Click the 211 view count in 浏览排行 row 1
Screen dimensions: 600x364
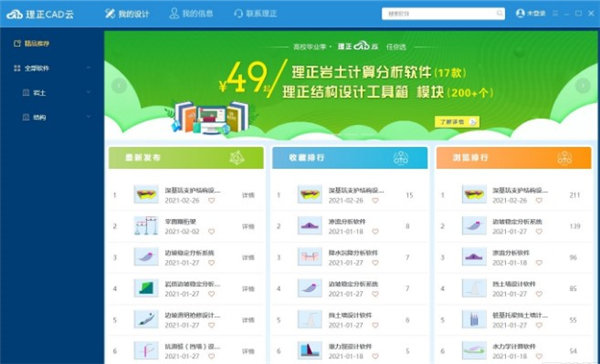[x=575, y=195]
